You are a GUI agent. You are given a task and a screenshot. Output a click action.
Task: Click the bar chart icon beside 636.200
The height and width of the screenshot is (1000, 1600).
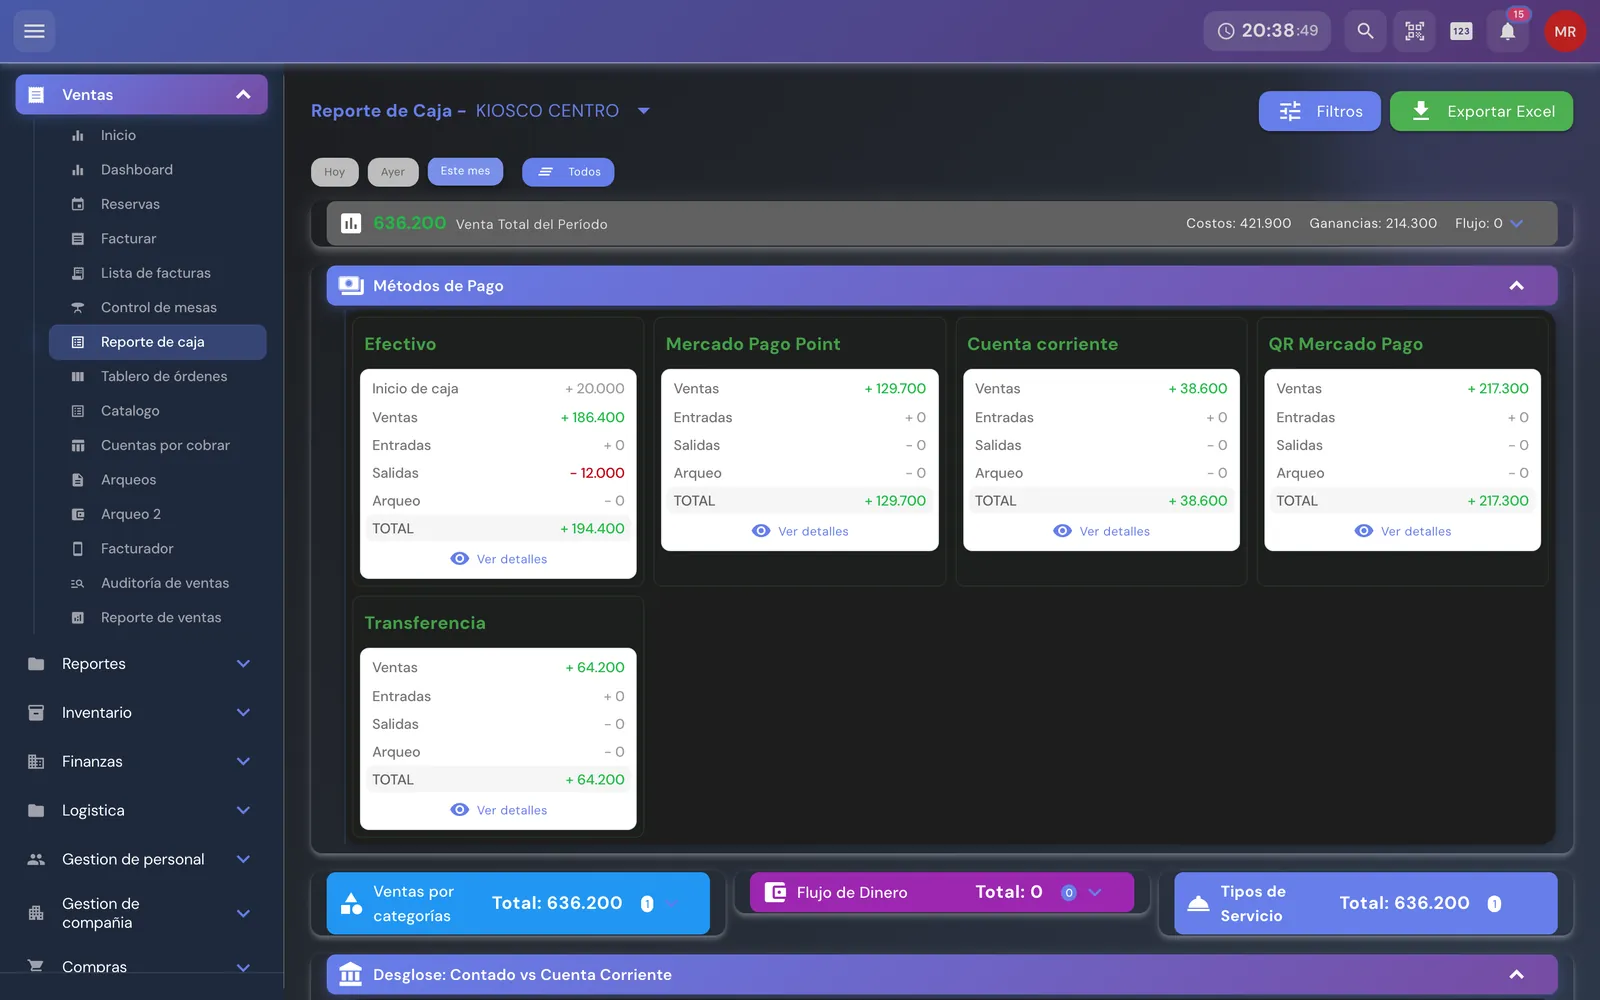tap(351, 223)
